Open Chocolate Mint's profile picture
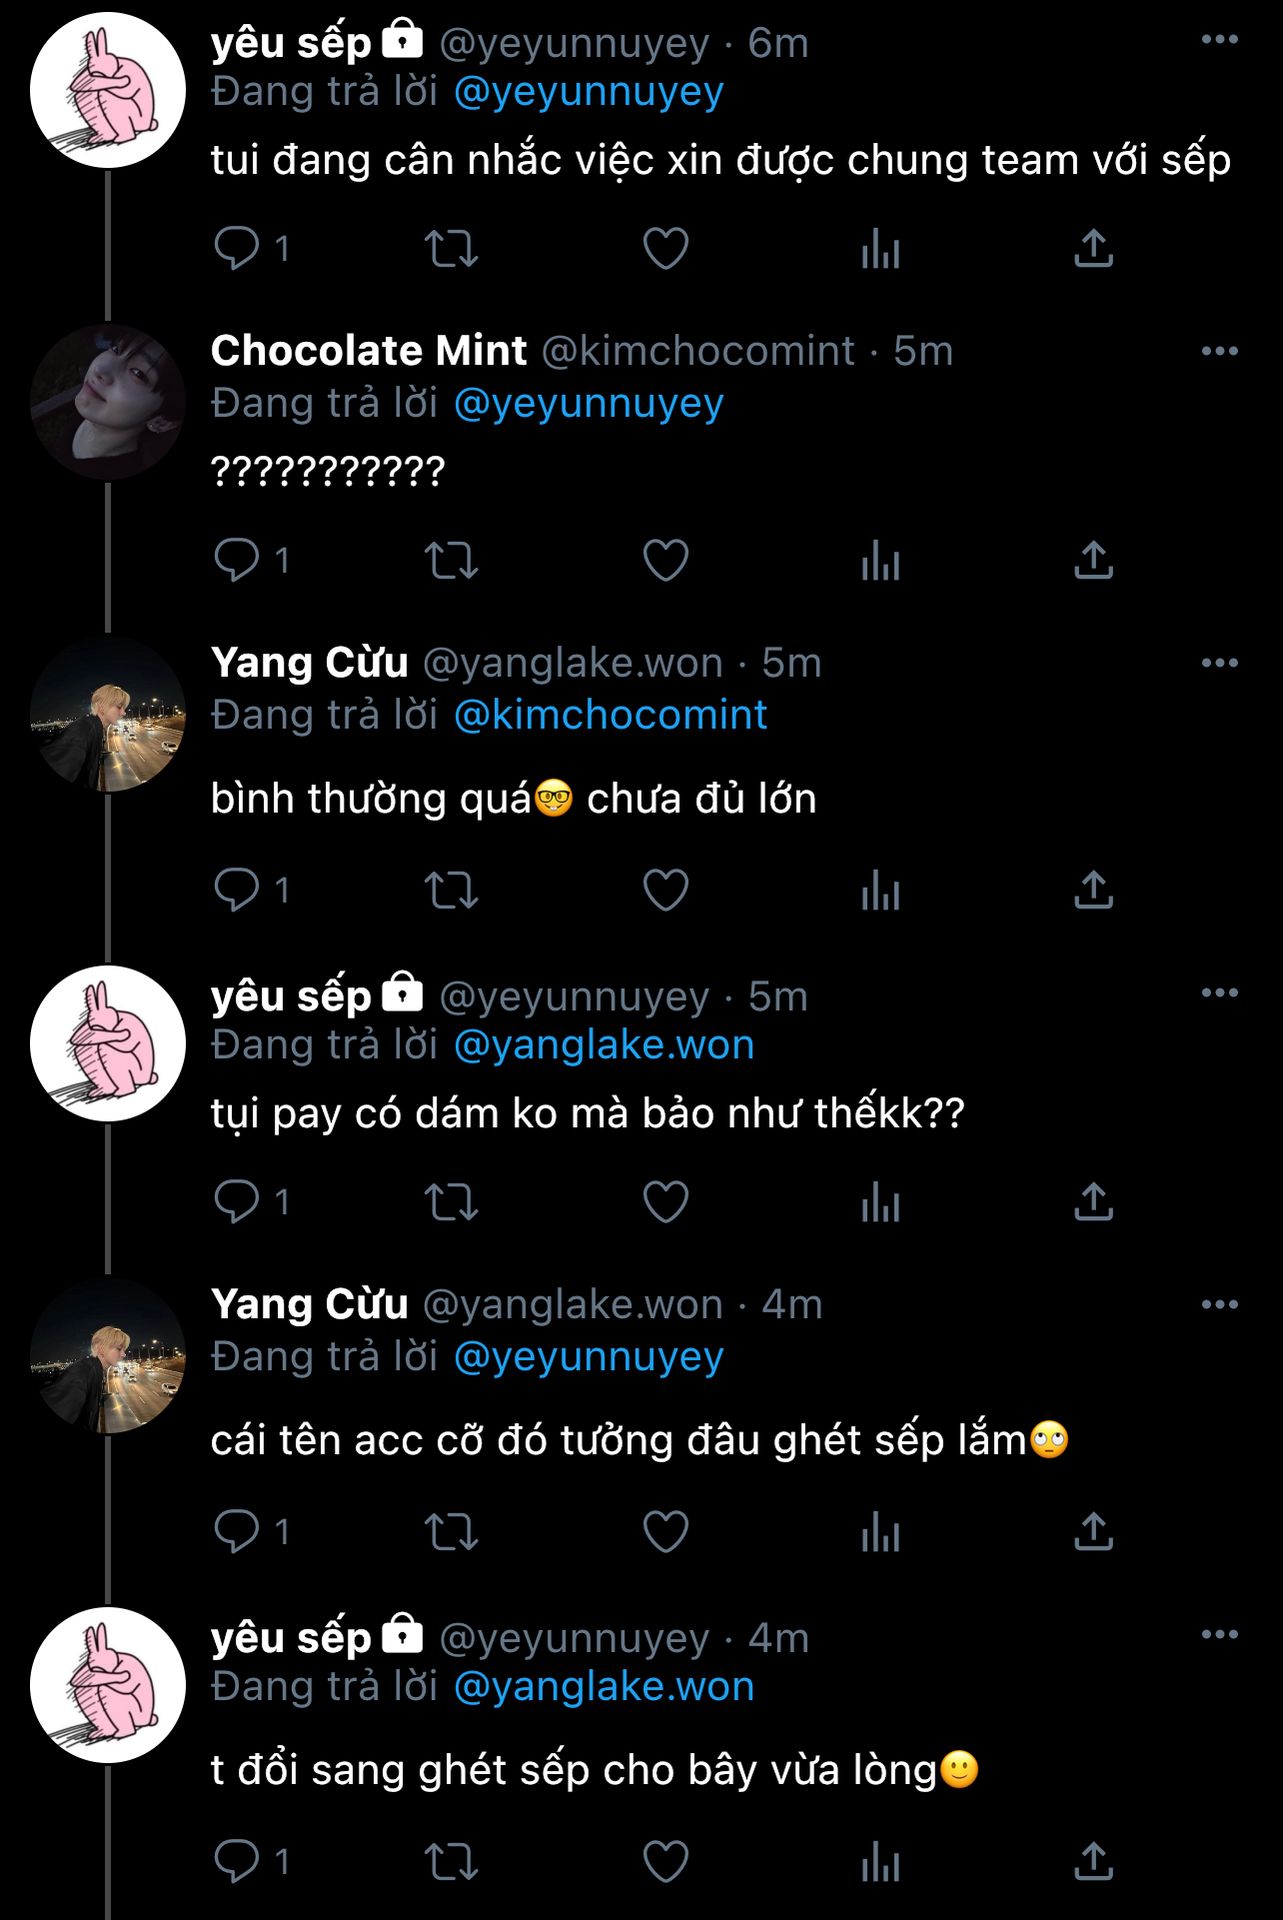The image size is (1283, 1920). coord(108,402)
